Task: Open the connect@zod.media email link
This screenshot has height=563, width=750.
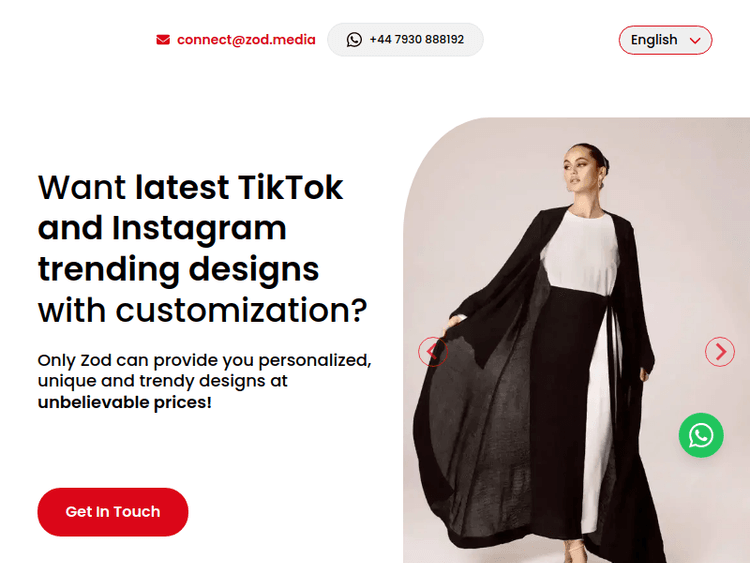Action: [x=246, y=40]
